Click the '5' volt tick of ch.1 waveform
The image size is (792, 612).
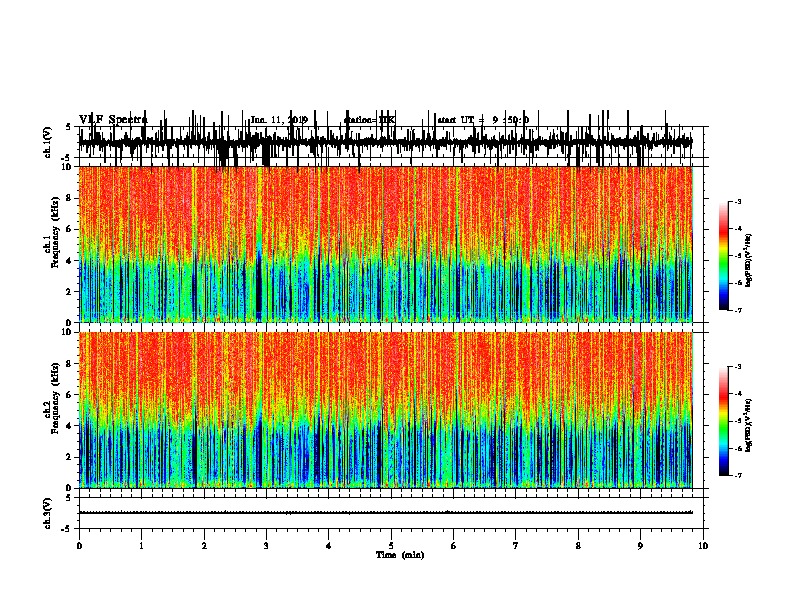(68, 128)
